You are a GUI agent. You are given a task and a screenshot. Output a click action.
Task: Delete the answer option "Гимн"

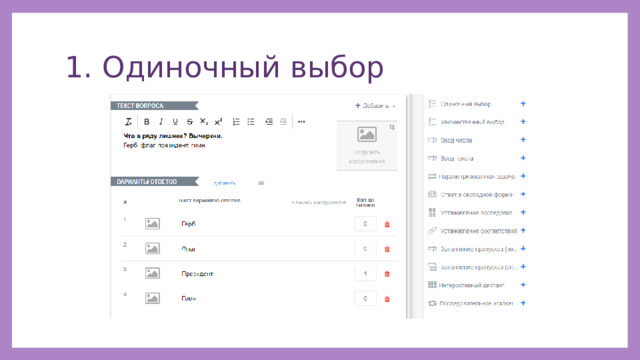coord(387,299)
